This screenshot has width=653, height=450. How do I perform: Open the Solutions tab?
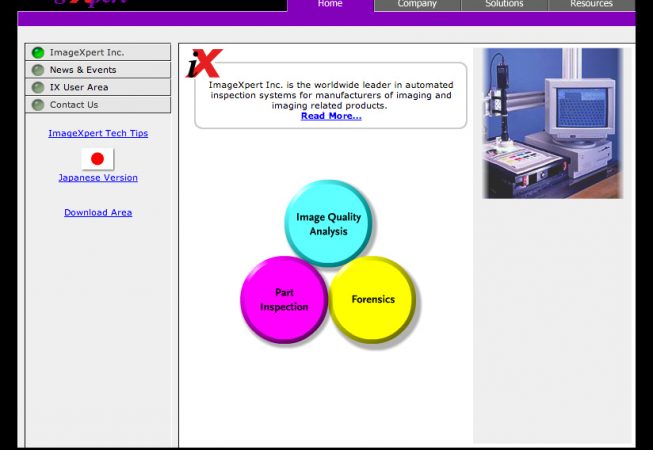coord(504,5)
